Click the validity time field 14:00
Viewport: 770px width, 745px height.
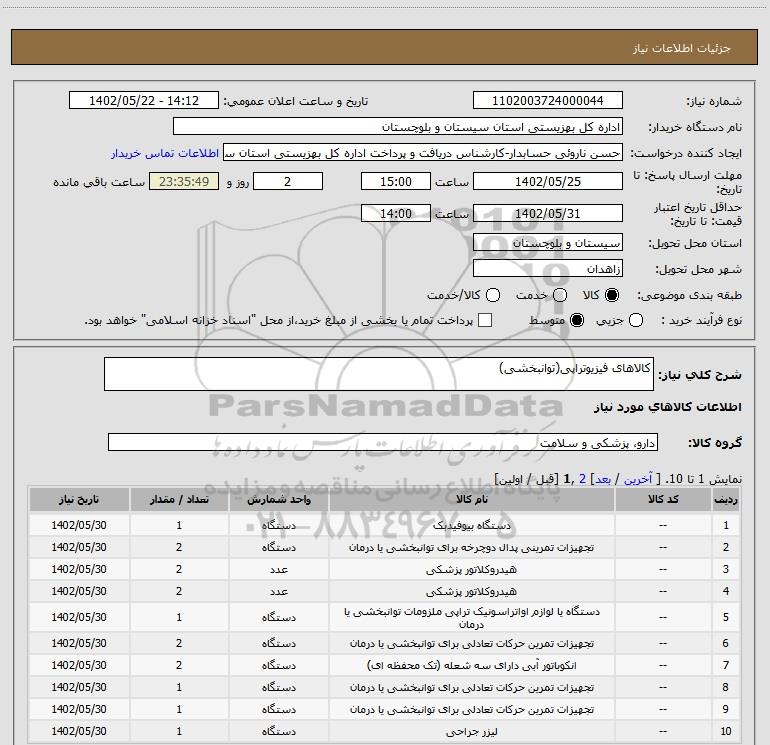(396, 213)
